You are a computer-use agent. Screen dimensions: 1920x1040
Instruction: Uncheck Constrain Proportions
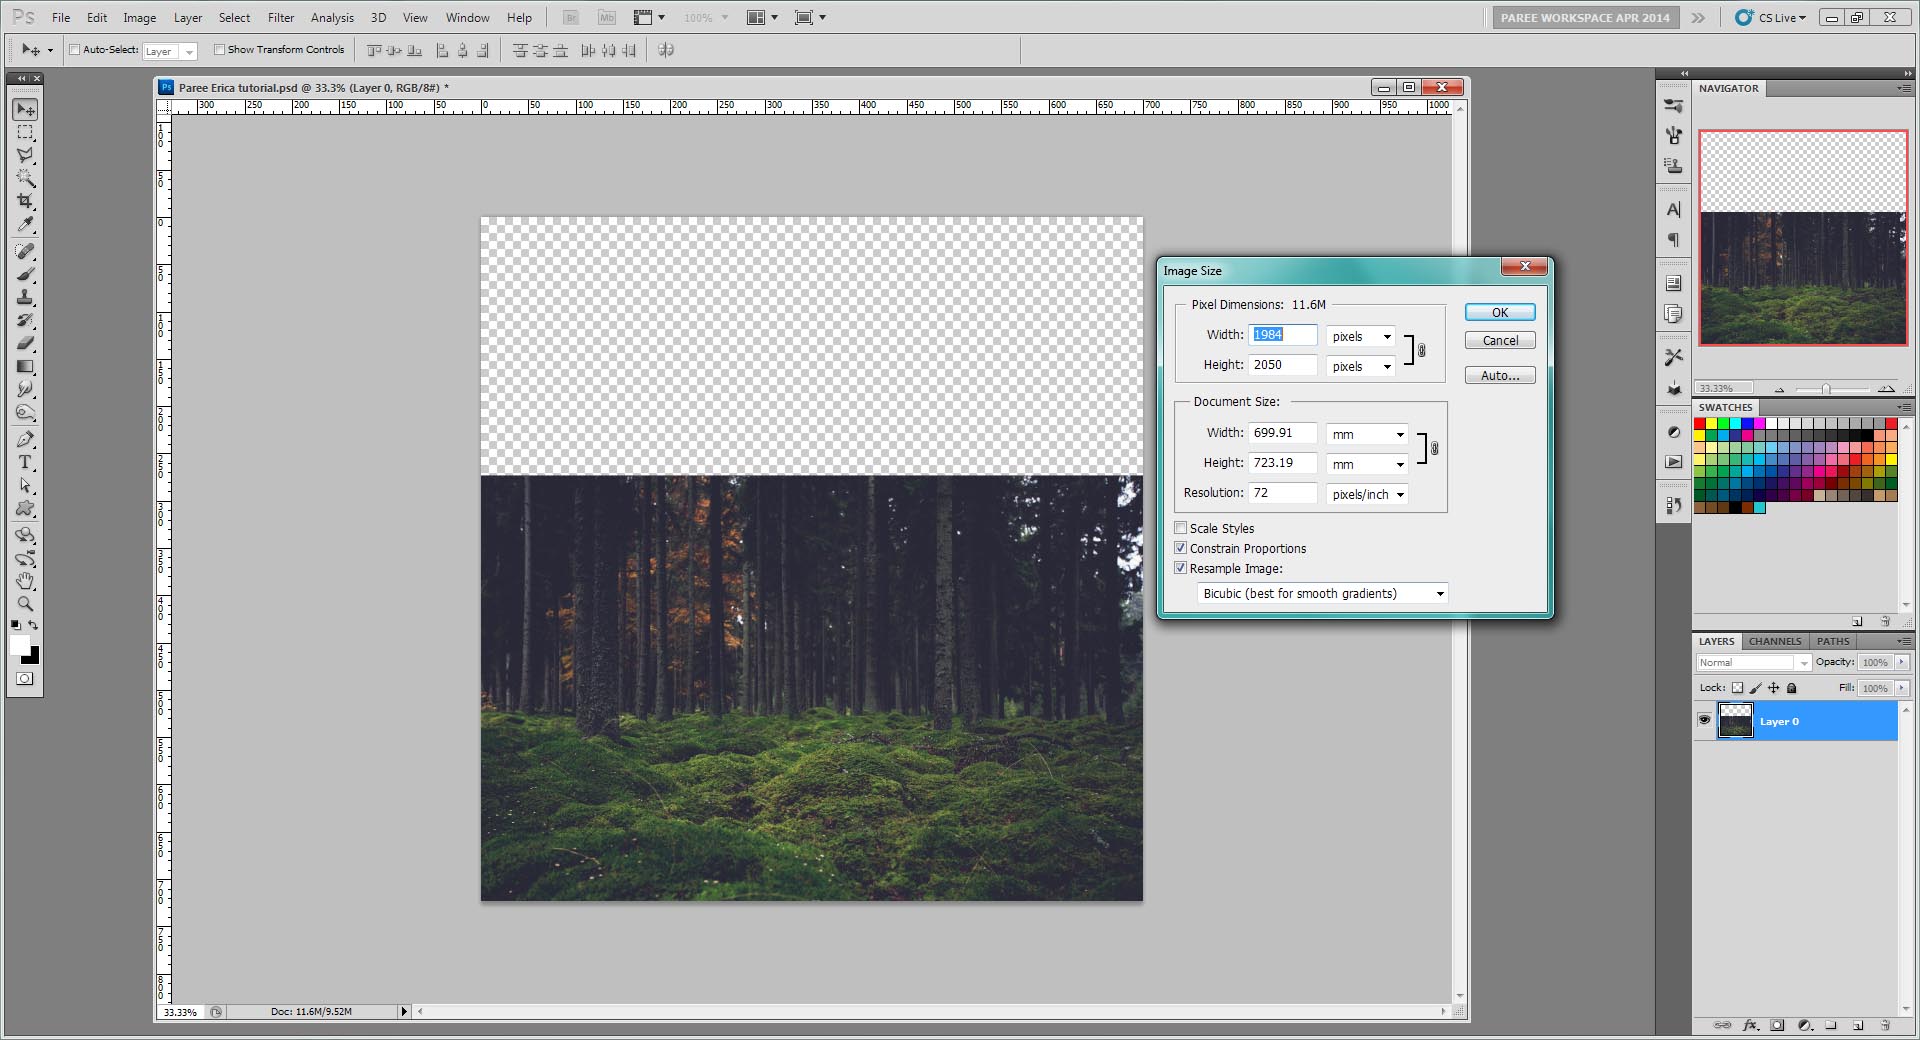click(1181, 548)
